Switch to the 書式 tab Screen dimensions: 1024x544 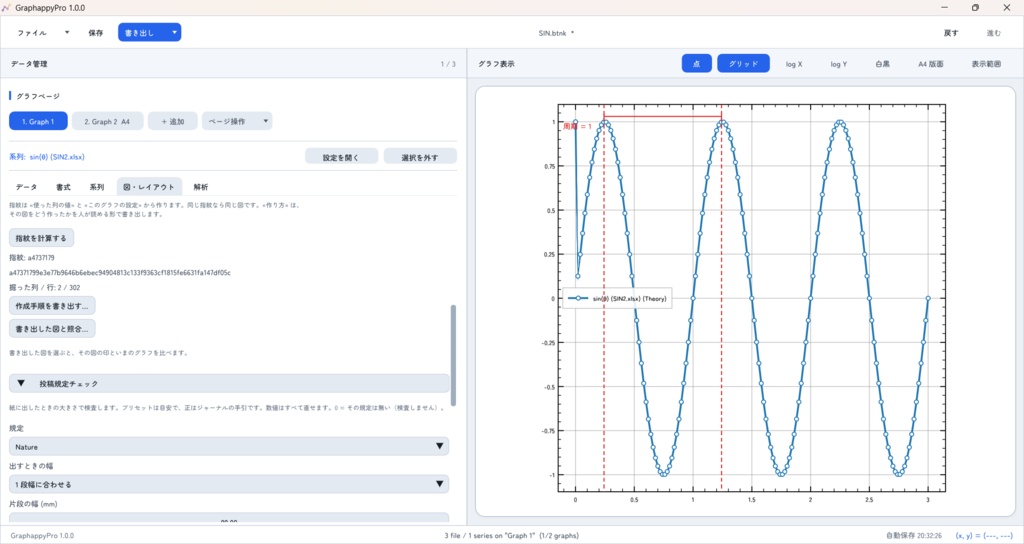coord(63,187)
